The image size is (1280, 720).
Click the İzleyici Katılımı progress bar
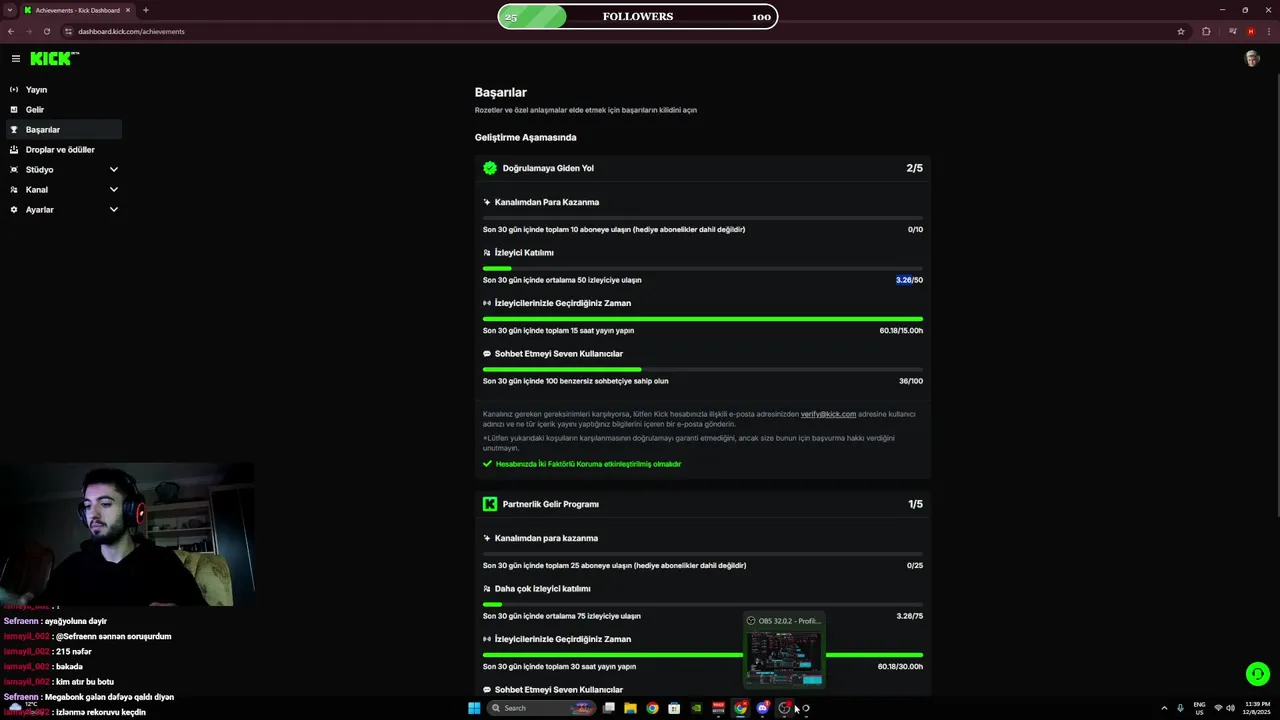point(703,268)
